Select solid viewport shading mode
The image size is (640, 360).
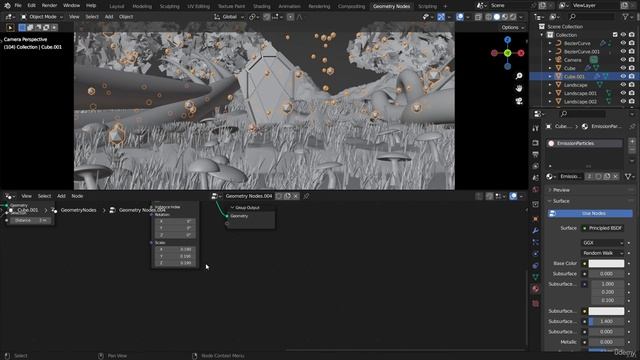(x=497, y=17)
